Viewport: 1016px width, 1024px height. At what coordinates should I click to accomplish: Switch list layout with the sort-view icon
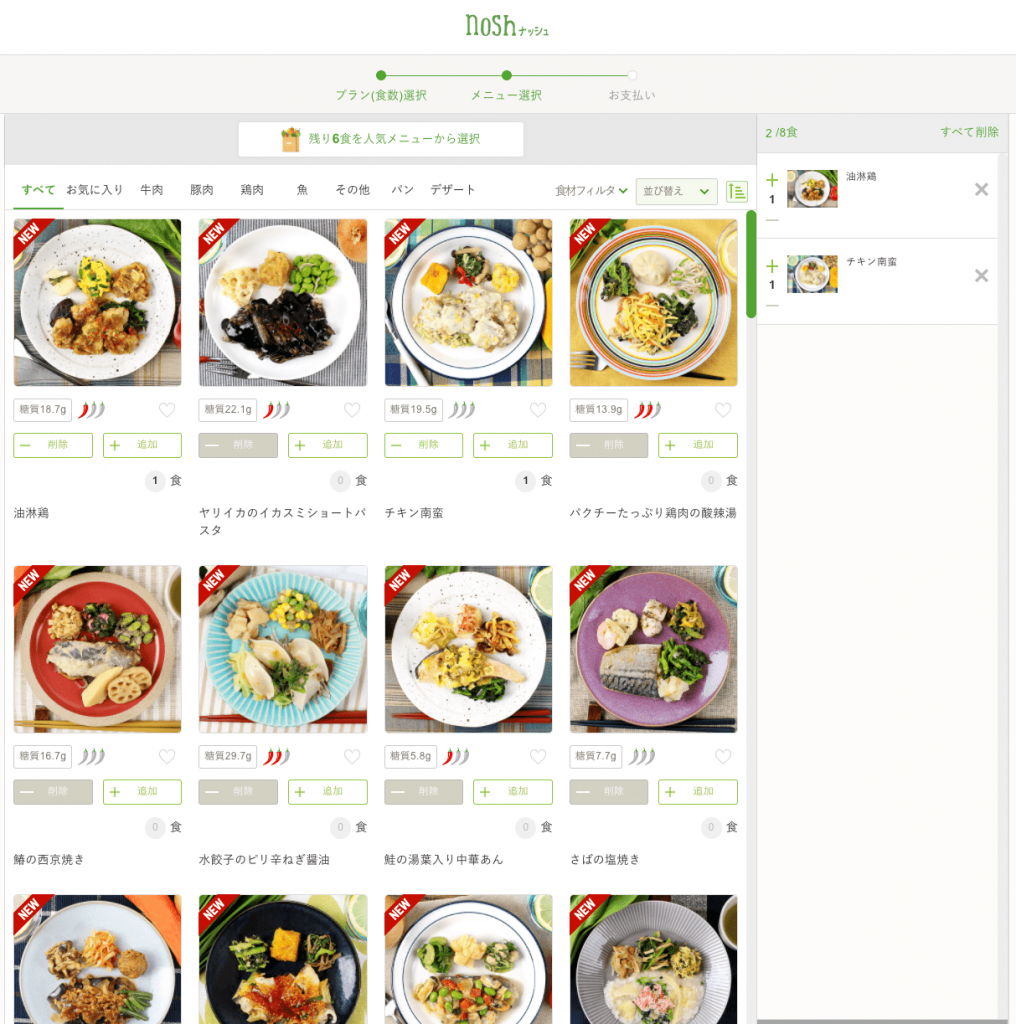coord(737,191)
